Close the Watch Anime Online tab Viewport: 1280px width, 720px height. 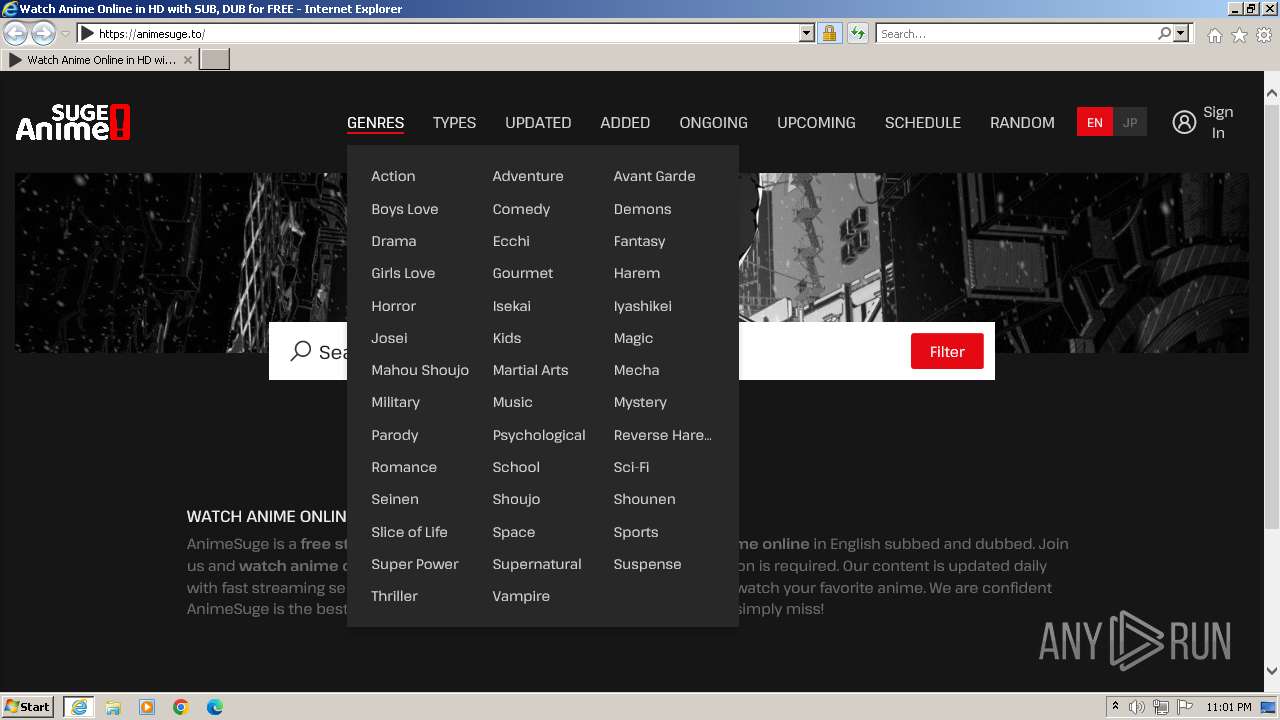coord(188,60)
